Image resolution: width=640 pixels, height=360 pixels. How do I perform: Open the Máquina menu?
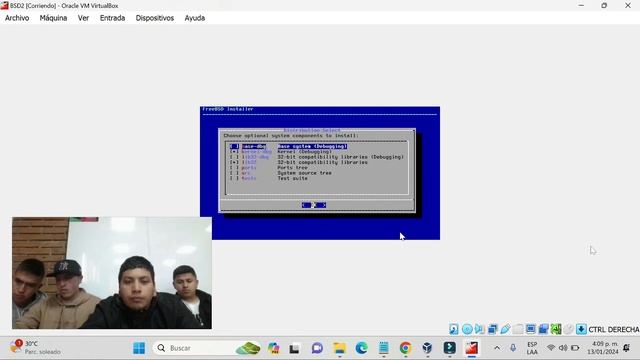coord(53,18)
